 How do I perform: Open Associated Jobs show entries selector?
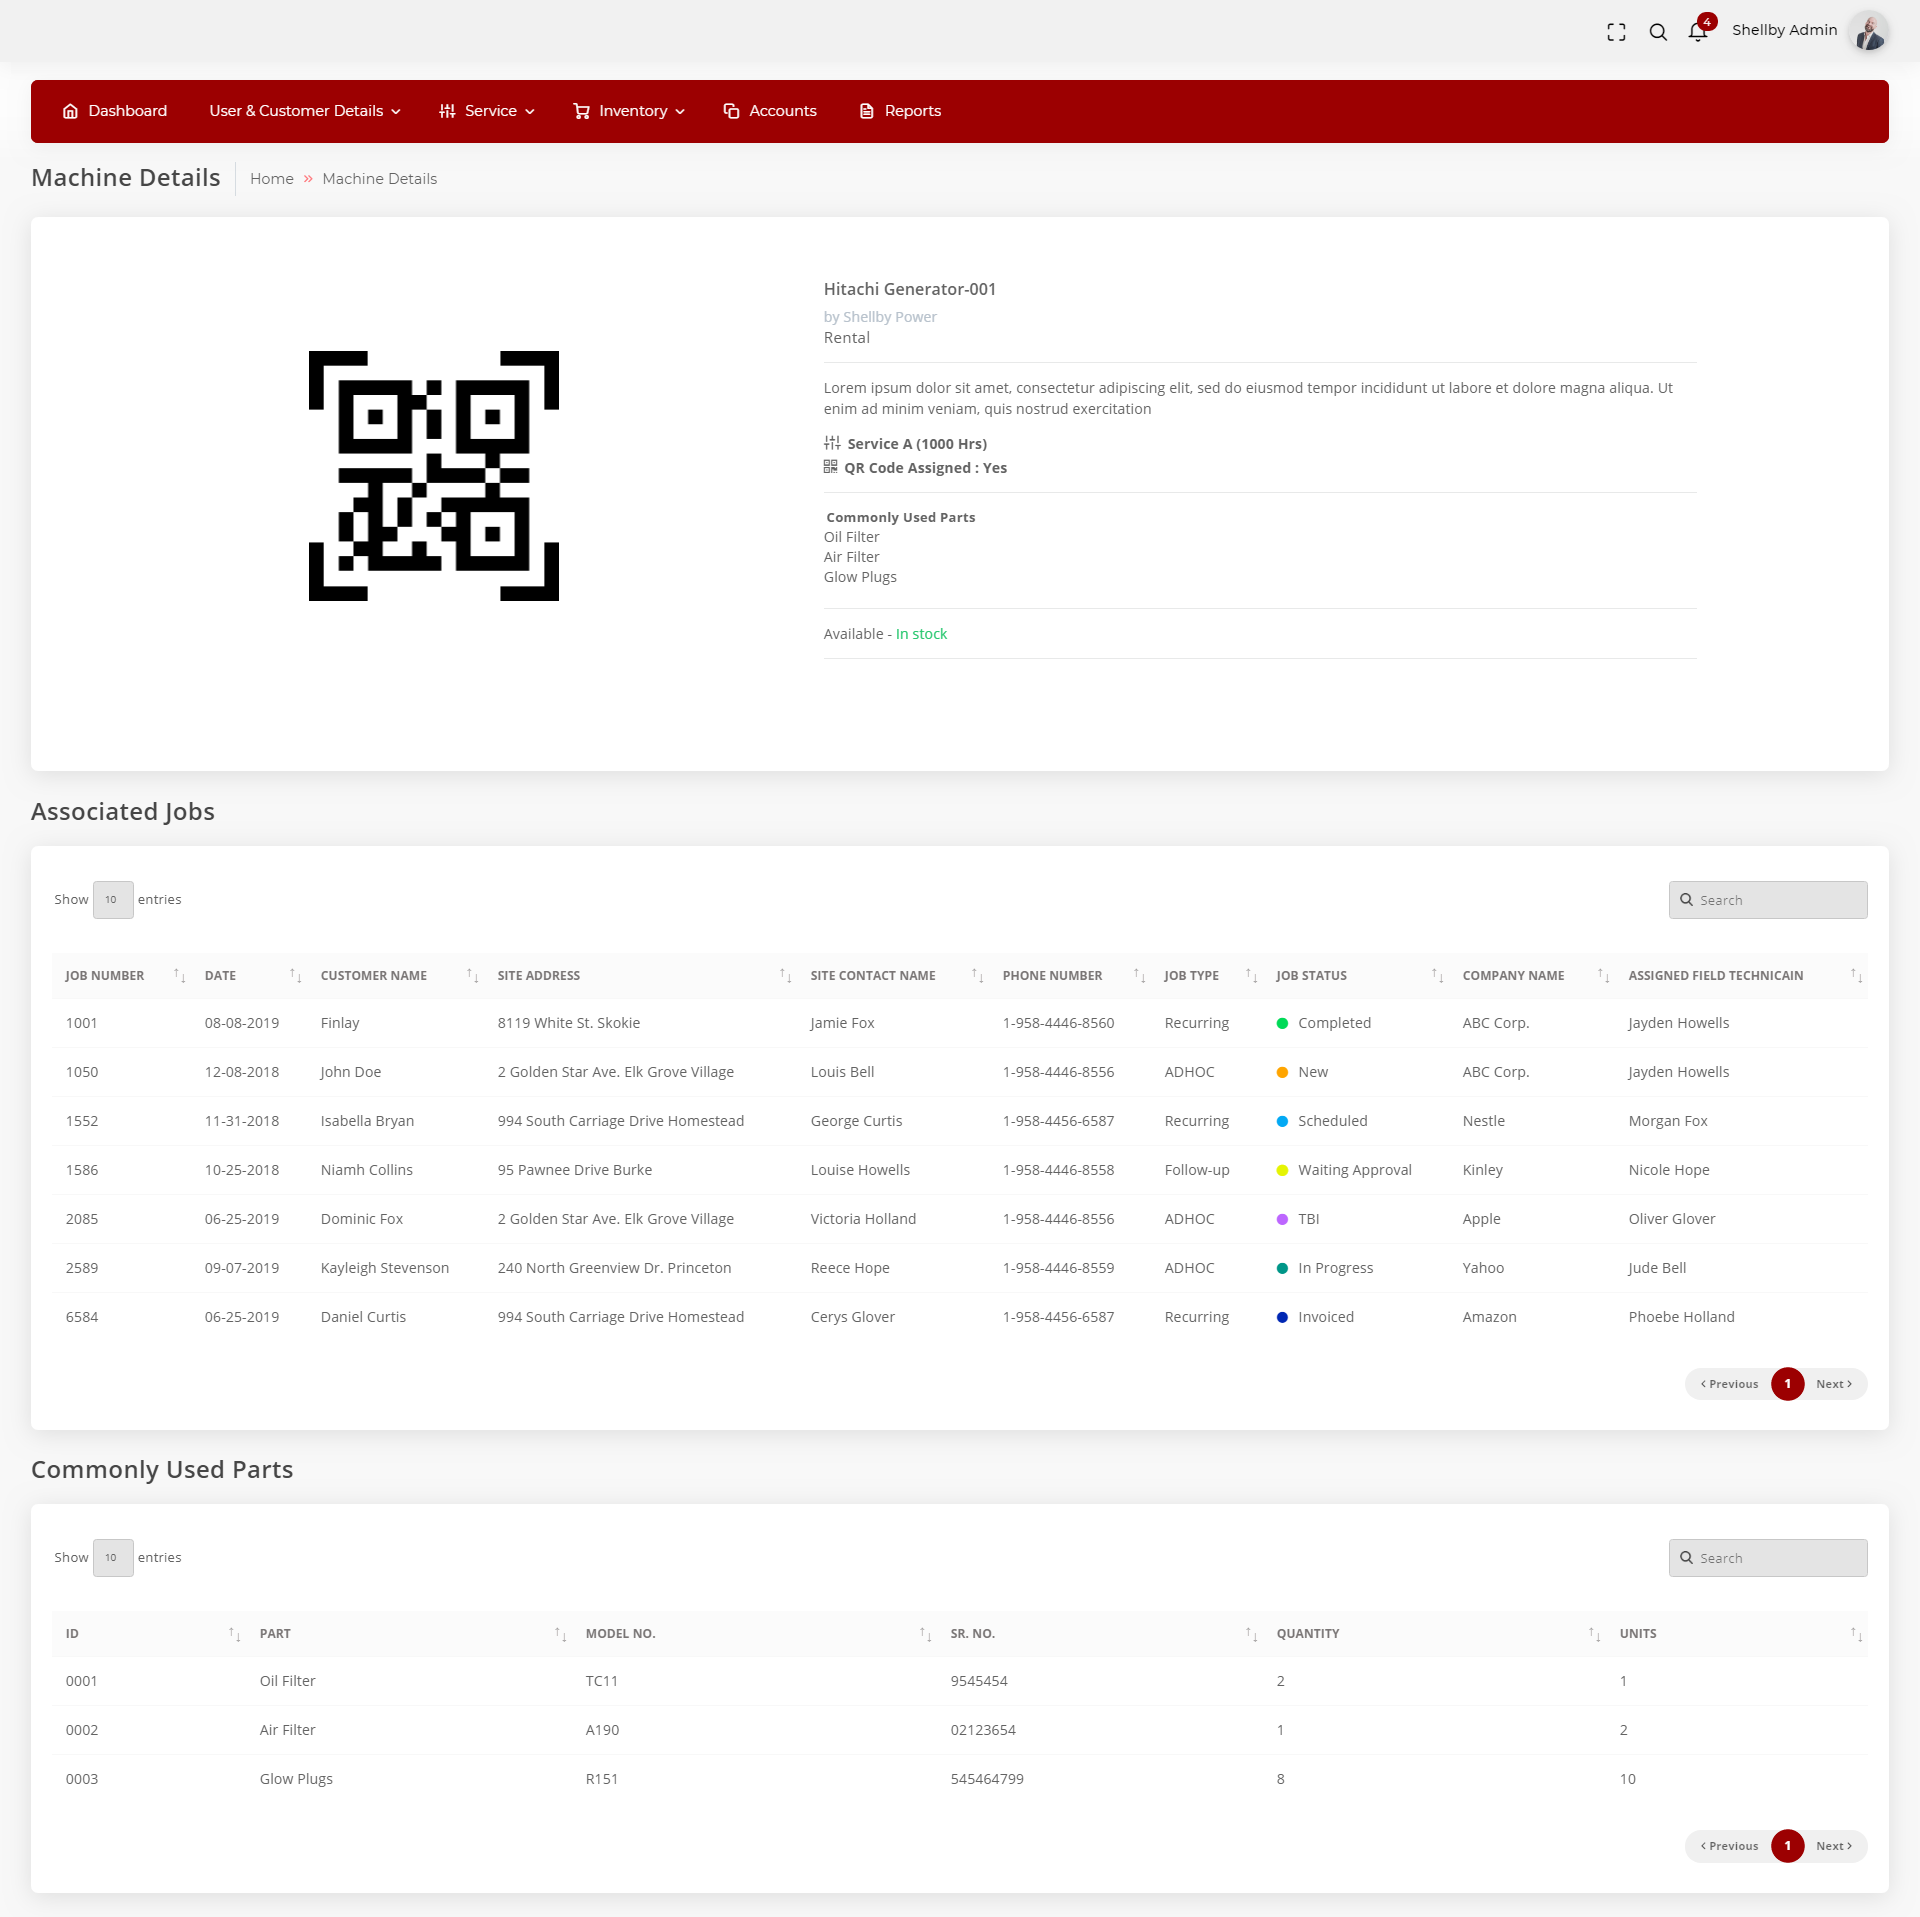point(113,900)
